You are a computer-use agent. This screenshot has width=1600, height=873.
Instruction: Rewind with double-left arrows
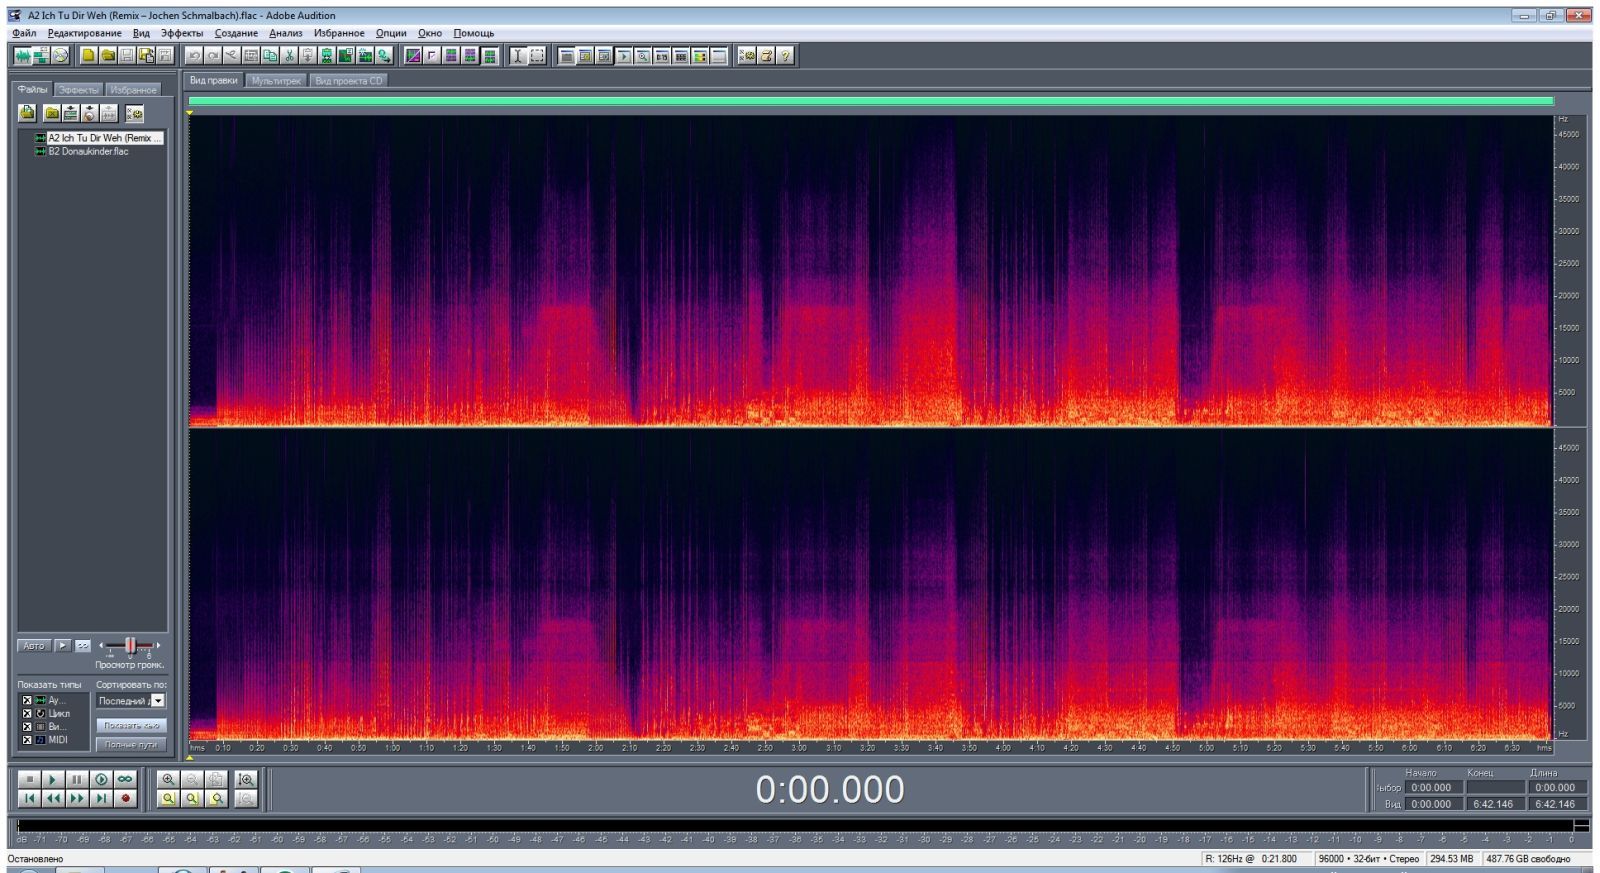[x=52, y=798]
